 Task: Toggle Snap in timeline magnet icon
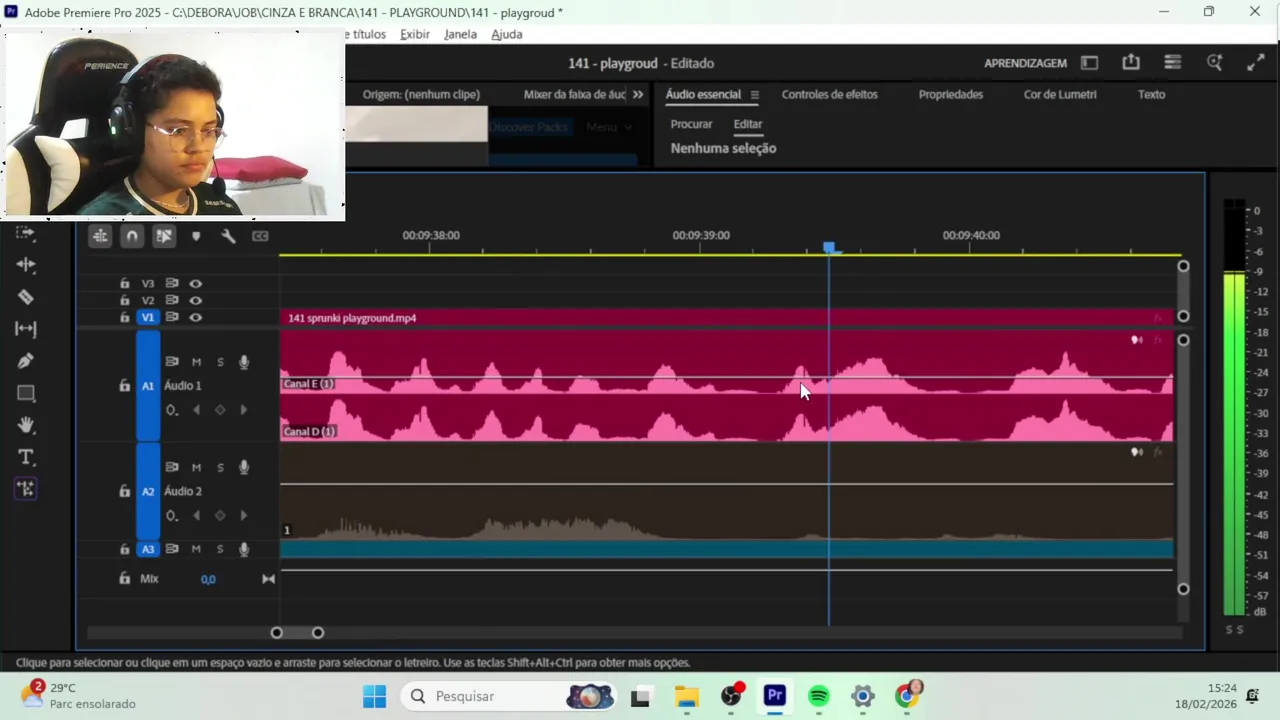(132, 236)
